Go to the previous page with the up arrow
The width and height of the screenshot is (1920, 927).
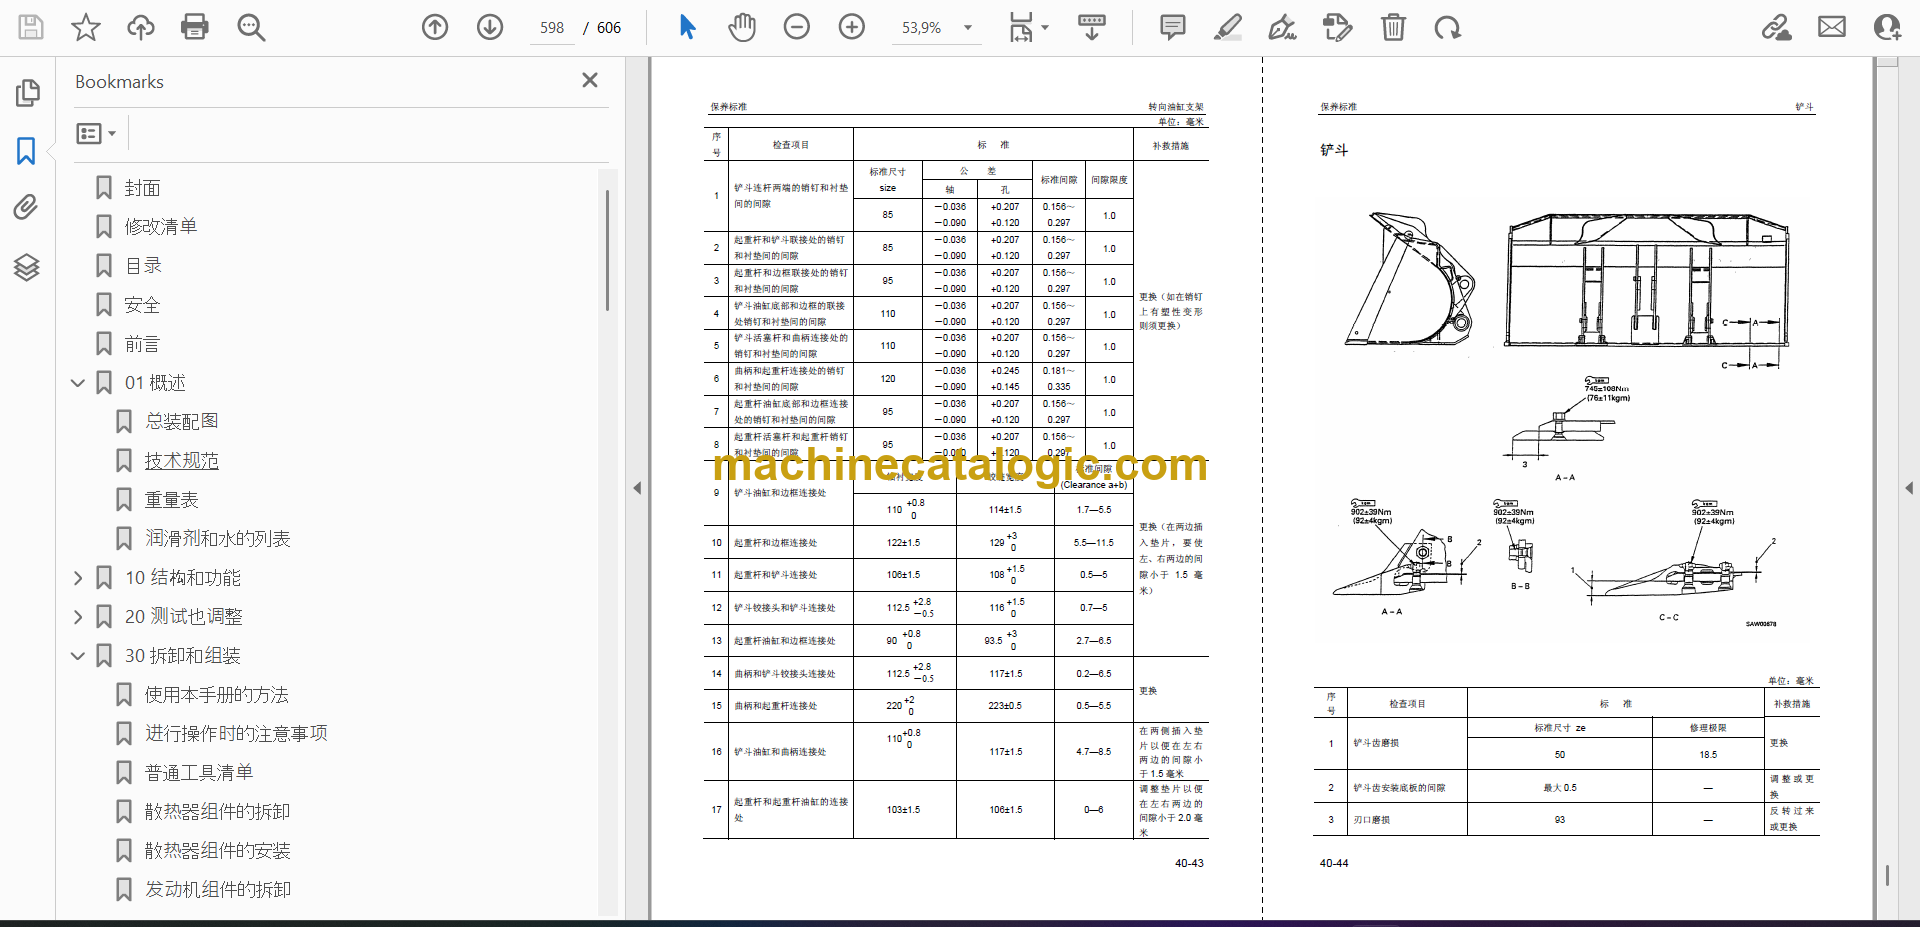coord(435,27)
